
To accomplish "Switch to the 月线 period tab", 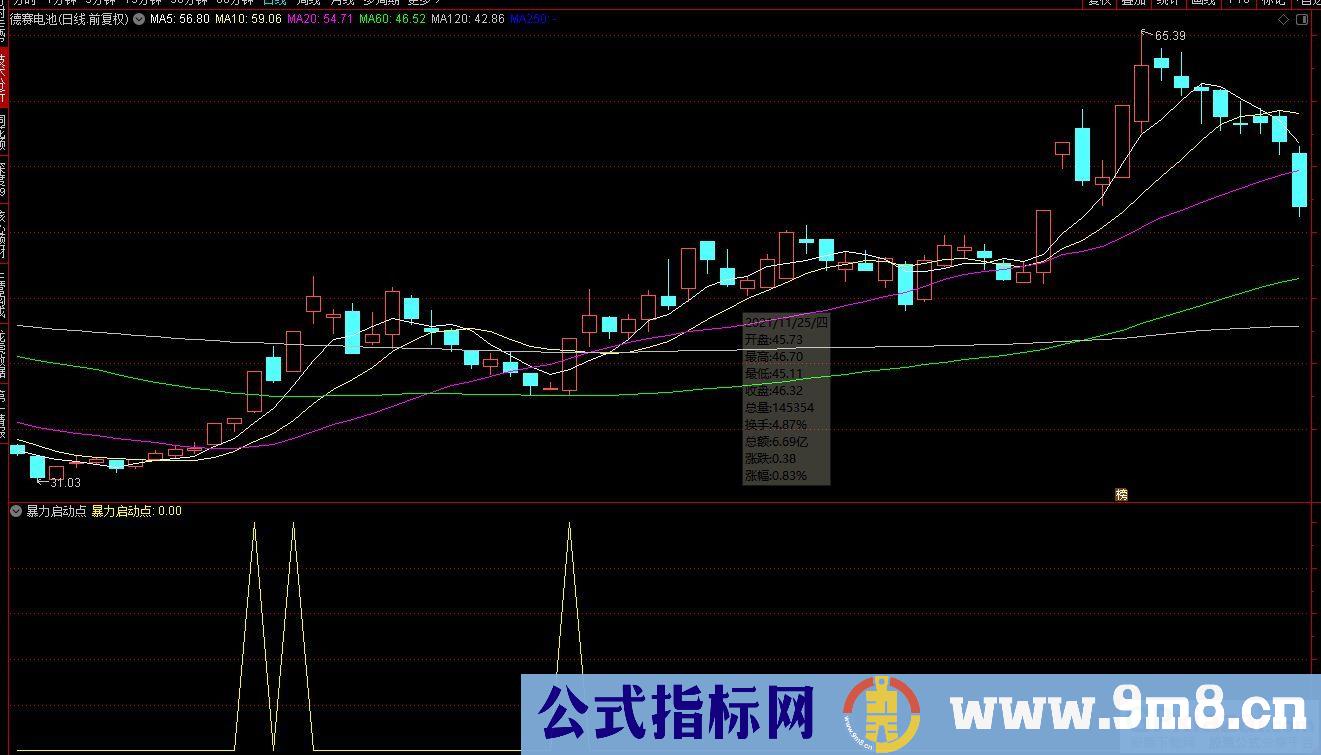I will coord(343,3).
